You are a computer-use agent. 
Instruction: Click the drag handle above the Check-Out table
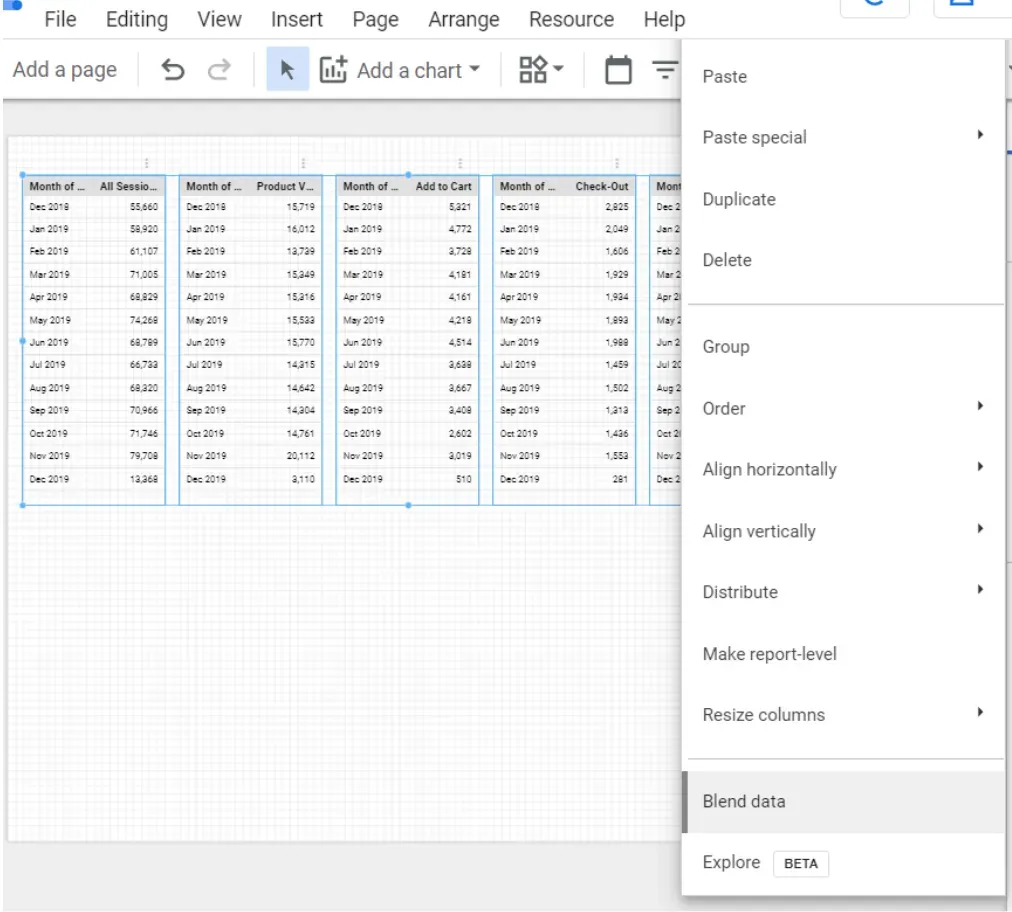tap(617, 163)
